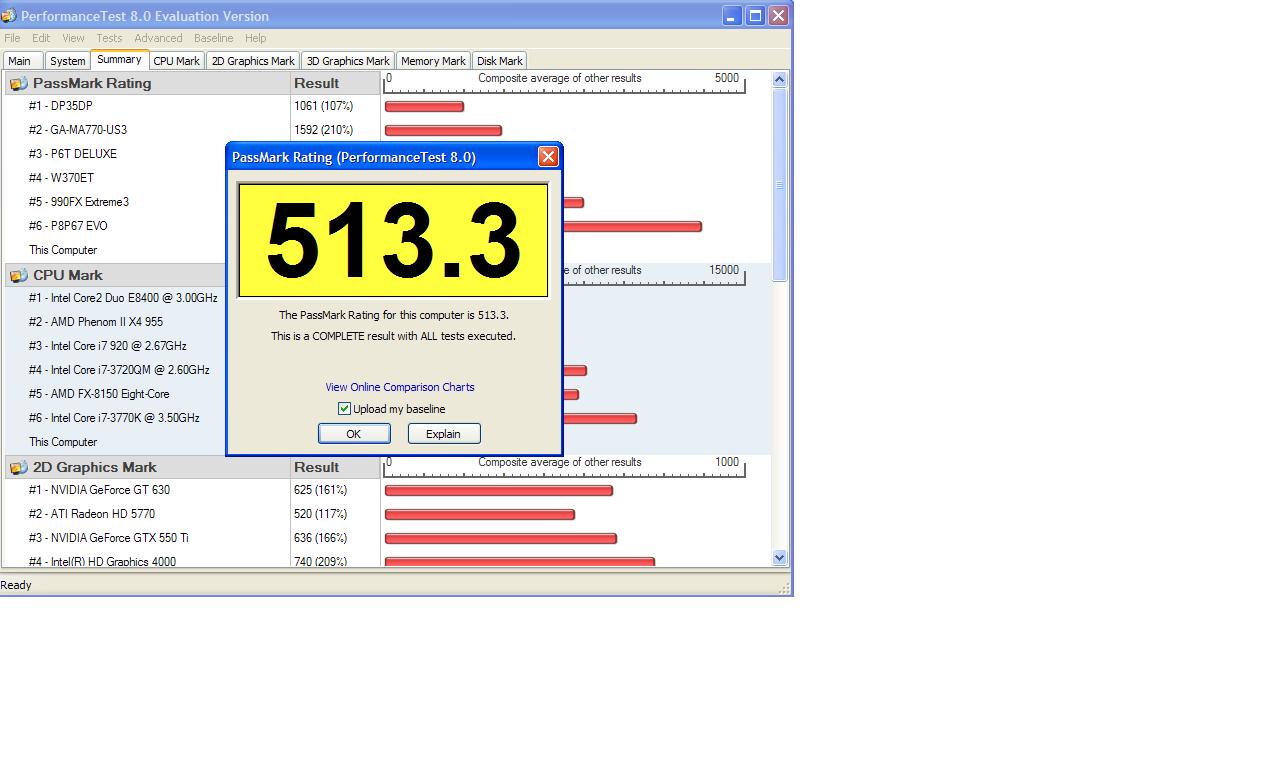Image resolution: width=1280 pixels, height=768 pixels.
Task: Uncheck the Upload my baseline checkbox
Action: coord(344,409)
